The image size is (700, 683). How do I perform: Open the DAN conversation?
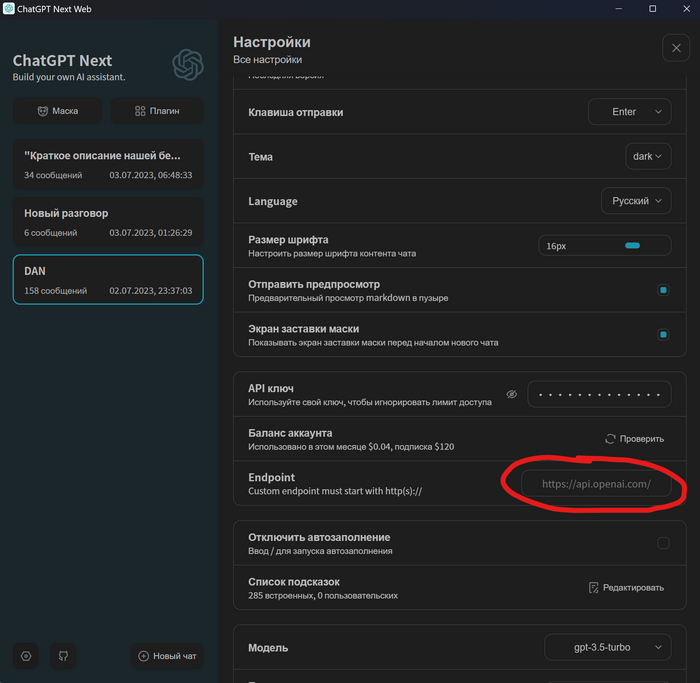[x=108, y=280]
